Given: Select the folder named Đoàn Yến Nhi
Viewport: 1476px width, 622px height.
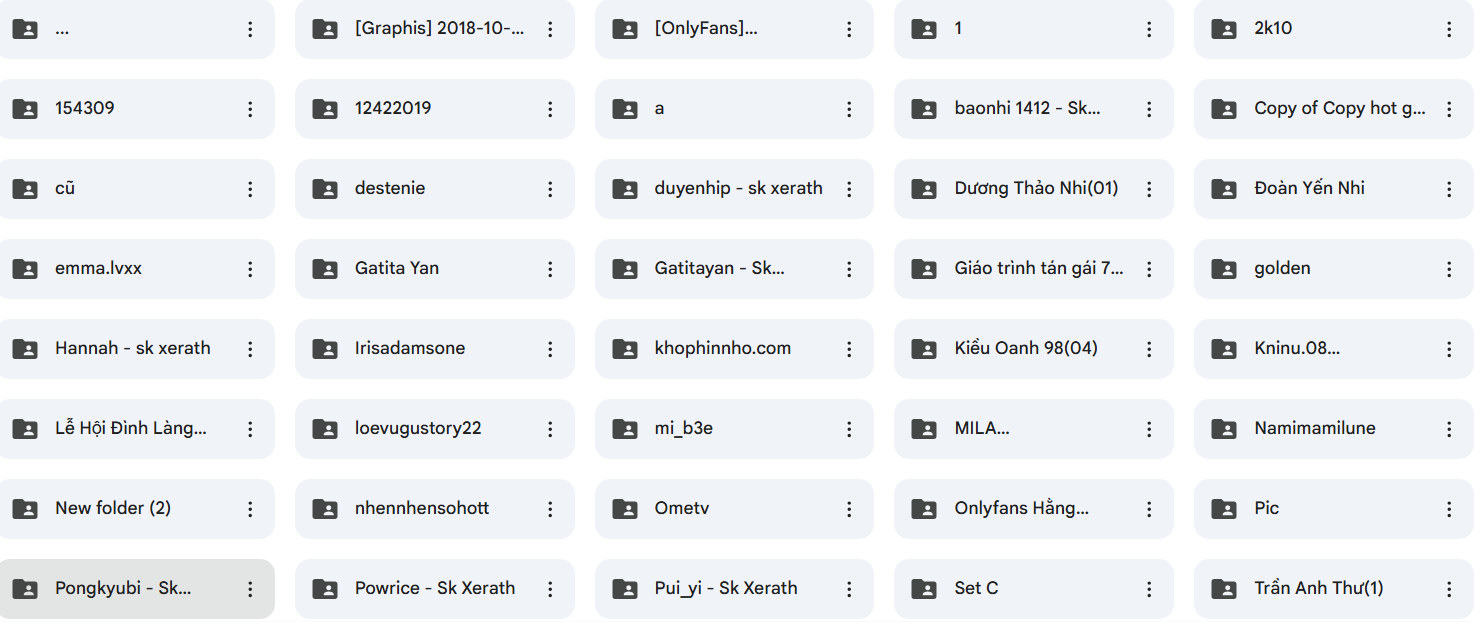Looking at the screenshot, I should coord(1309,188).
